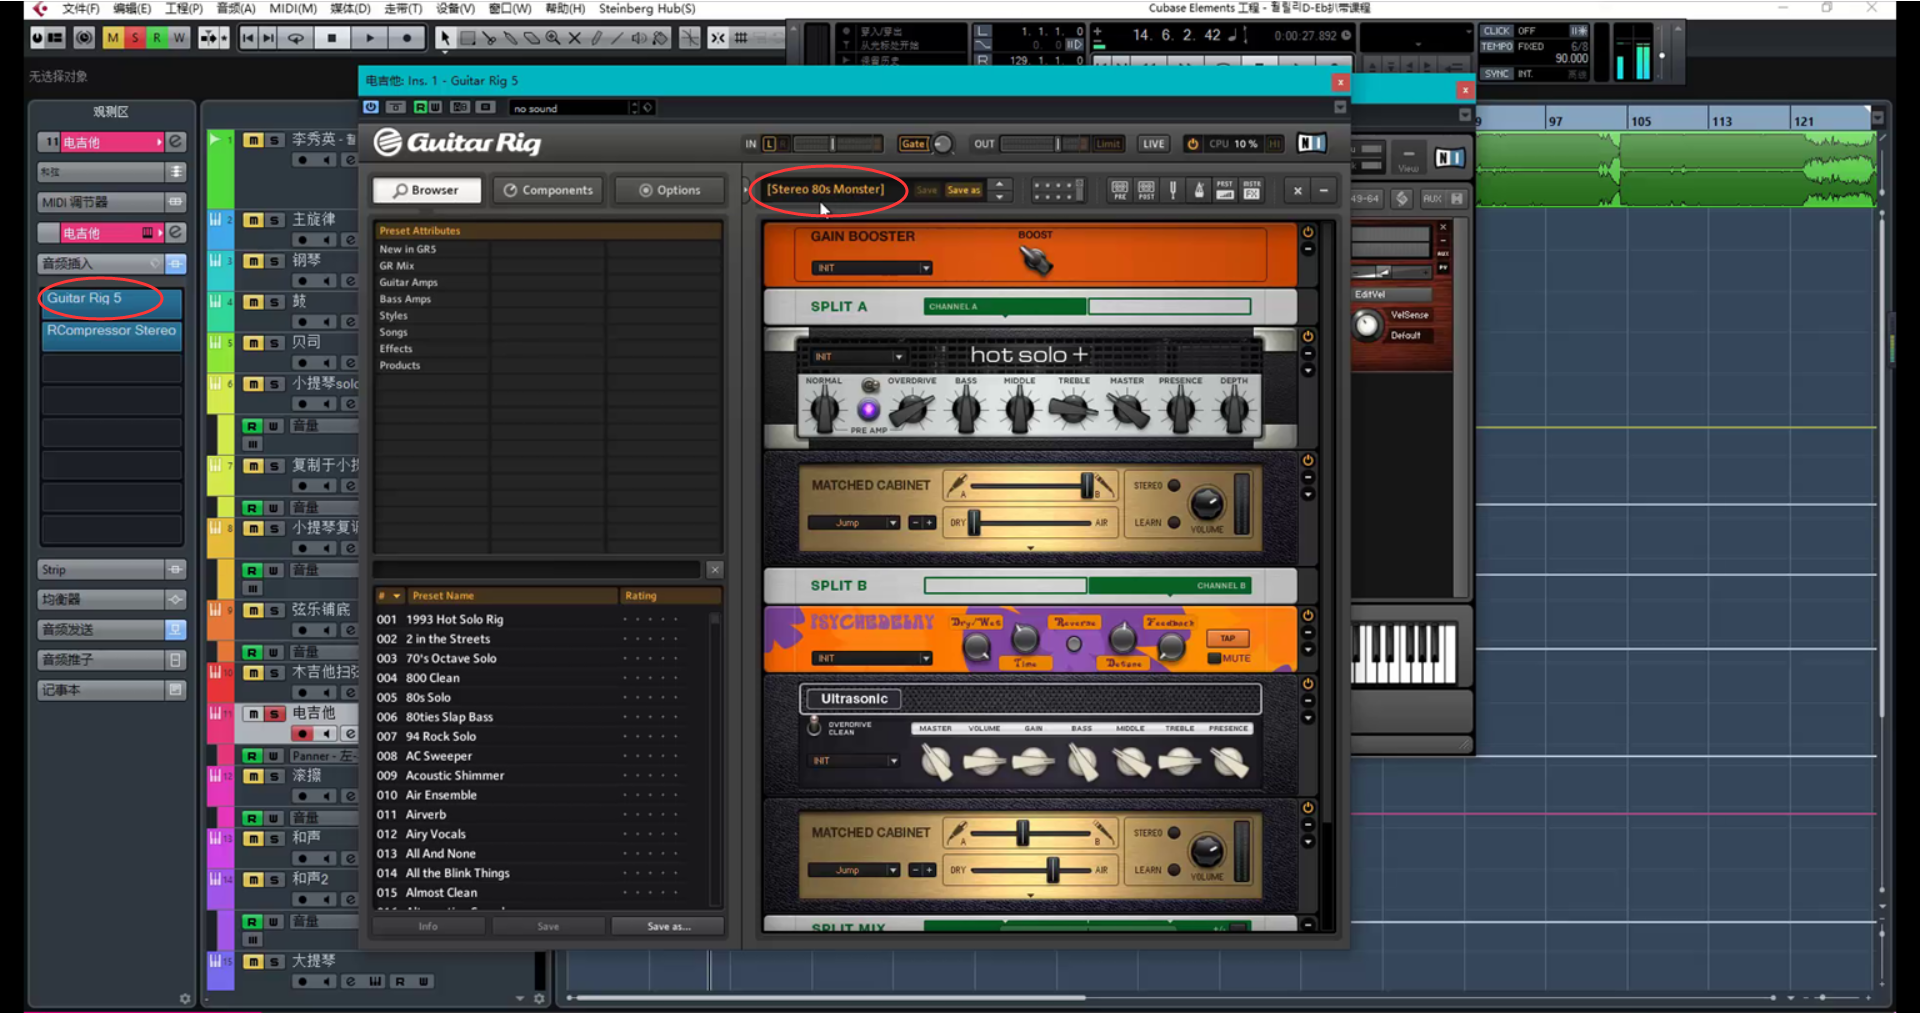Toggle the Psychedelay power button

(x=1307, y=615)
